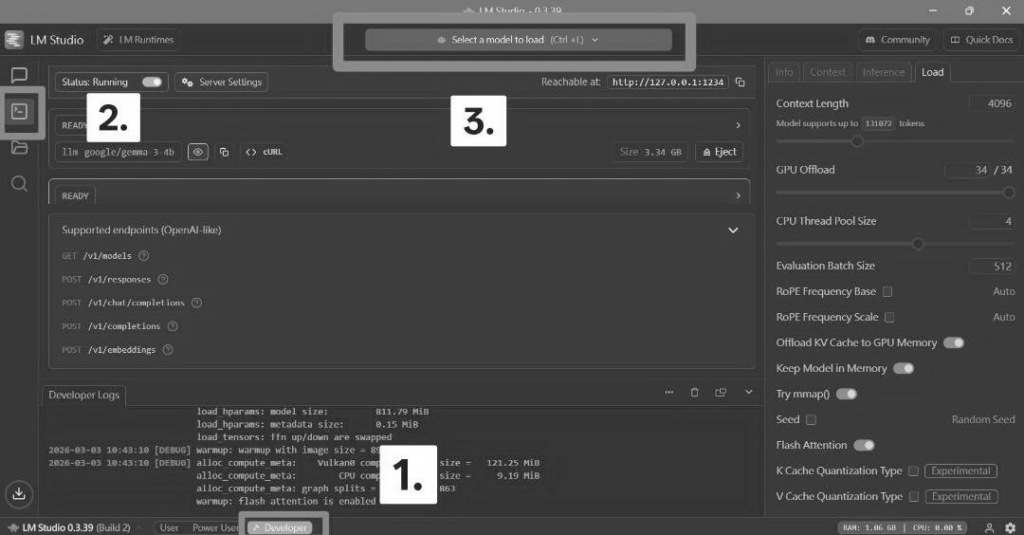Open the Chat view in sidebar
Viewport: 1024px width, 535px height.
click(x=19, y=75)
